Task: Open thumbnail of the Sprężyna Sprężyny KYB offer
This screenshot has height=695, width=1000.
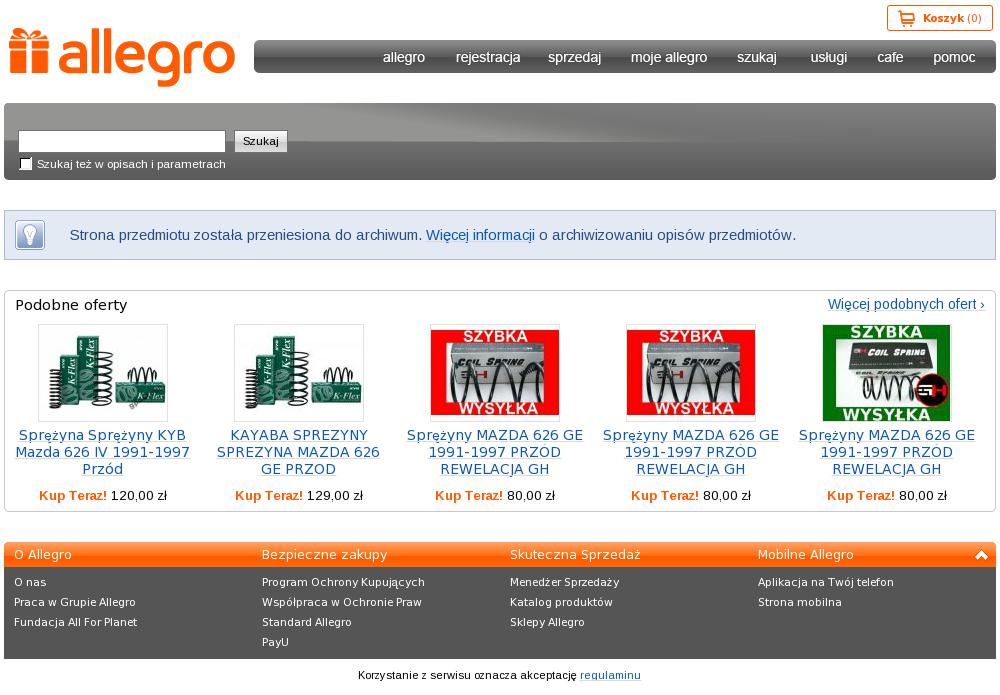Action: coord(103,373)
